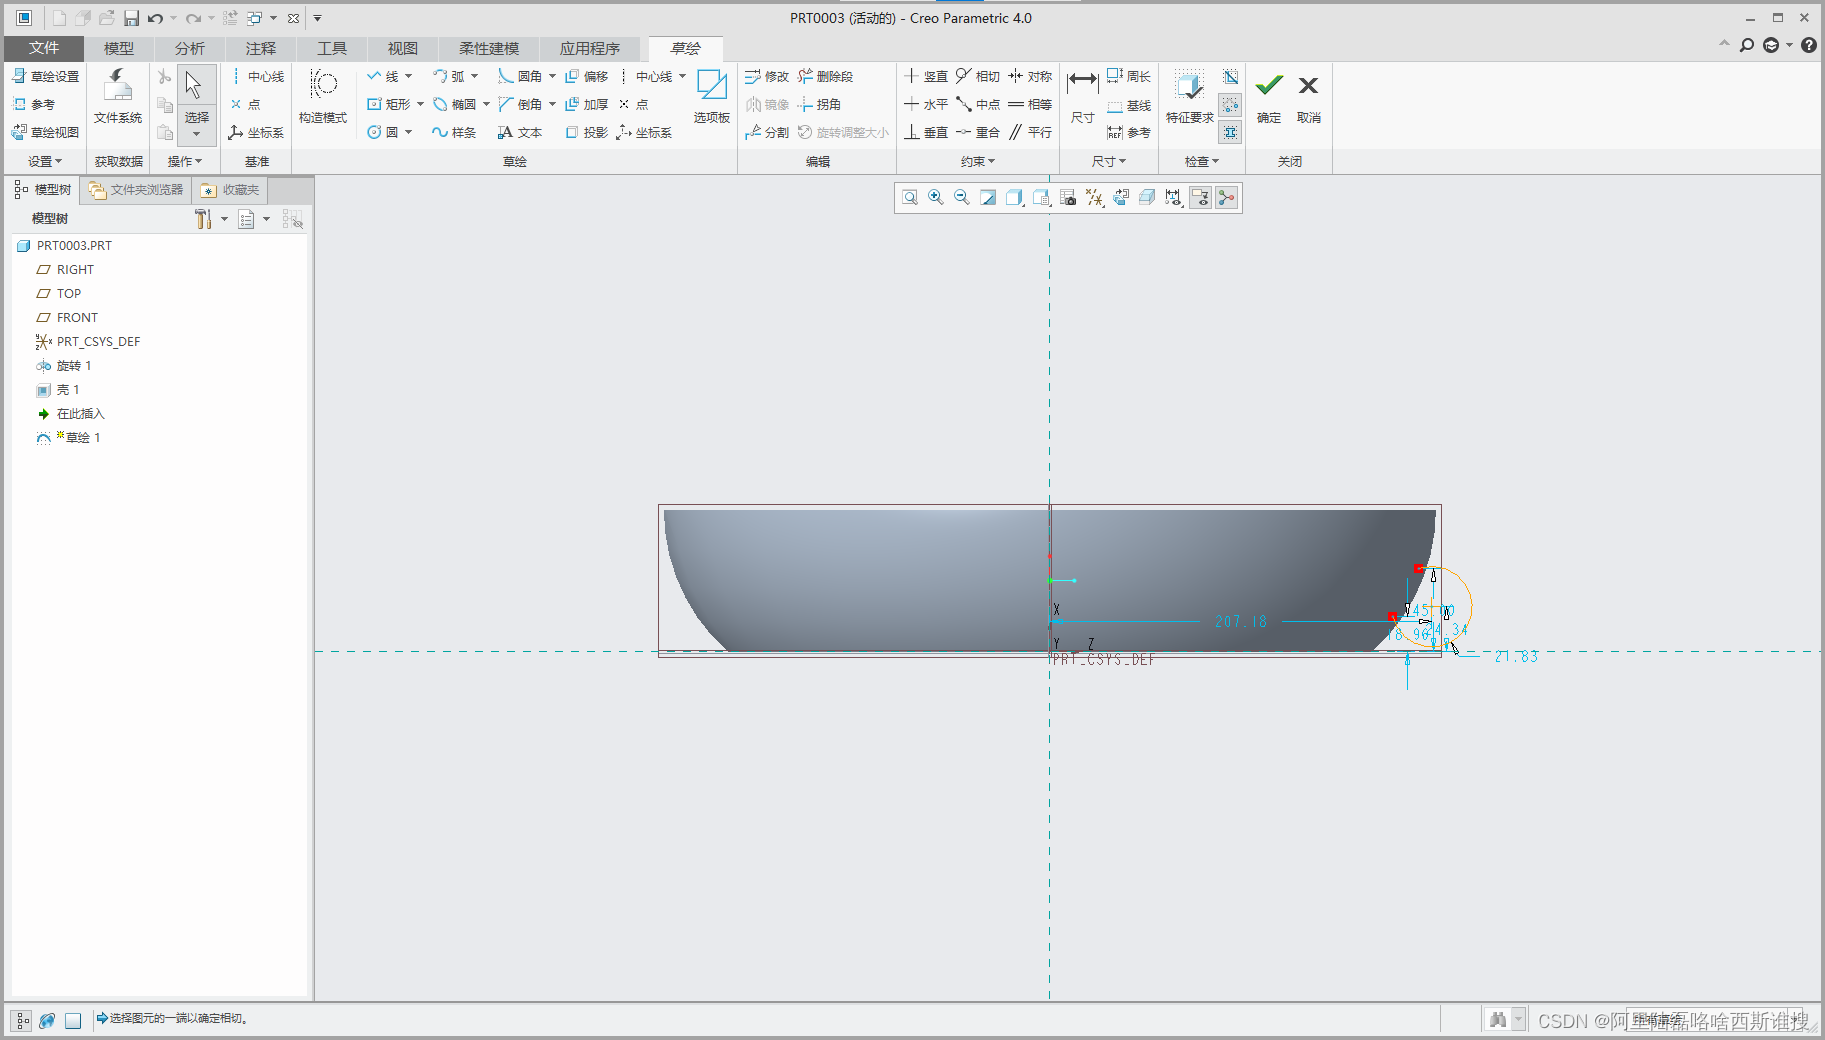Screen dimensions: 1825x1040
Task: Select the FRONT datum plane in tree
Action: click(67, 318)
